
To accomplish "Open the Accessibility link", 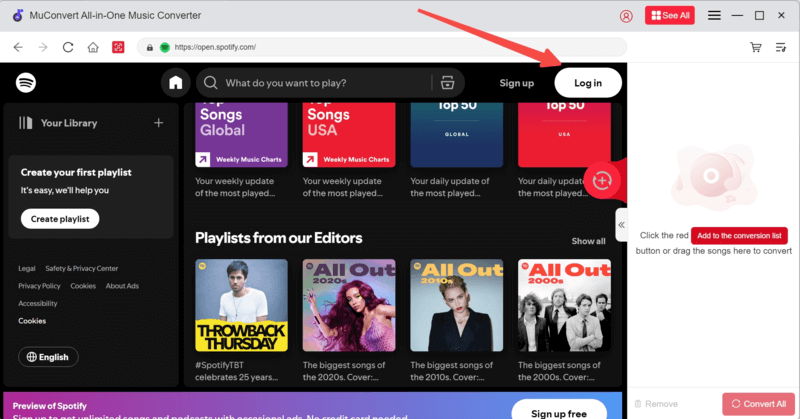I will coord(38,303).
